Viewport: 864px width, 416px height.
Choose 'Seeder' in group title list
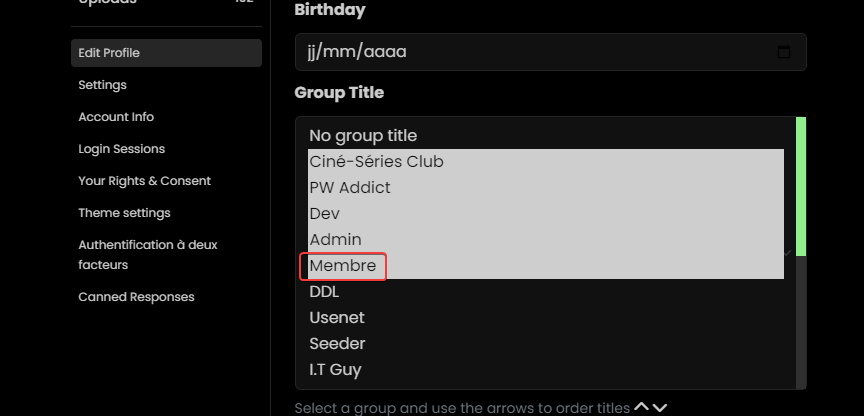click(x=337, y=344)
